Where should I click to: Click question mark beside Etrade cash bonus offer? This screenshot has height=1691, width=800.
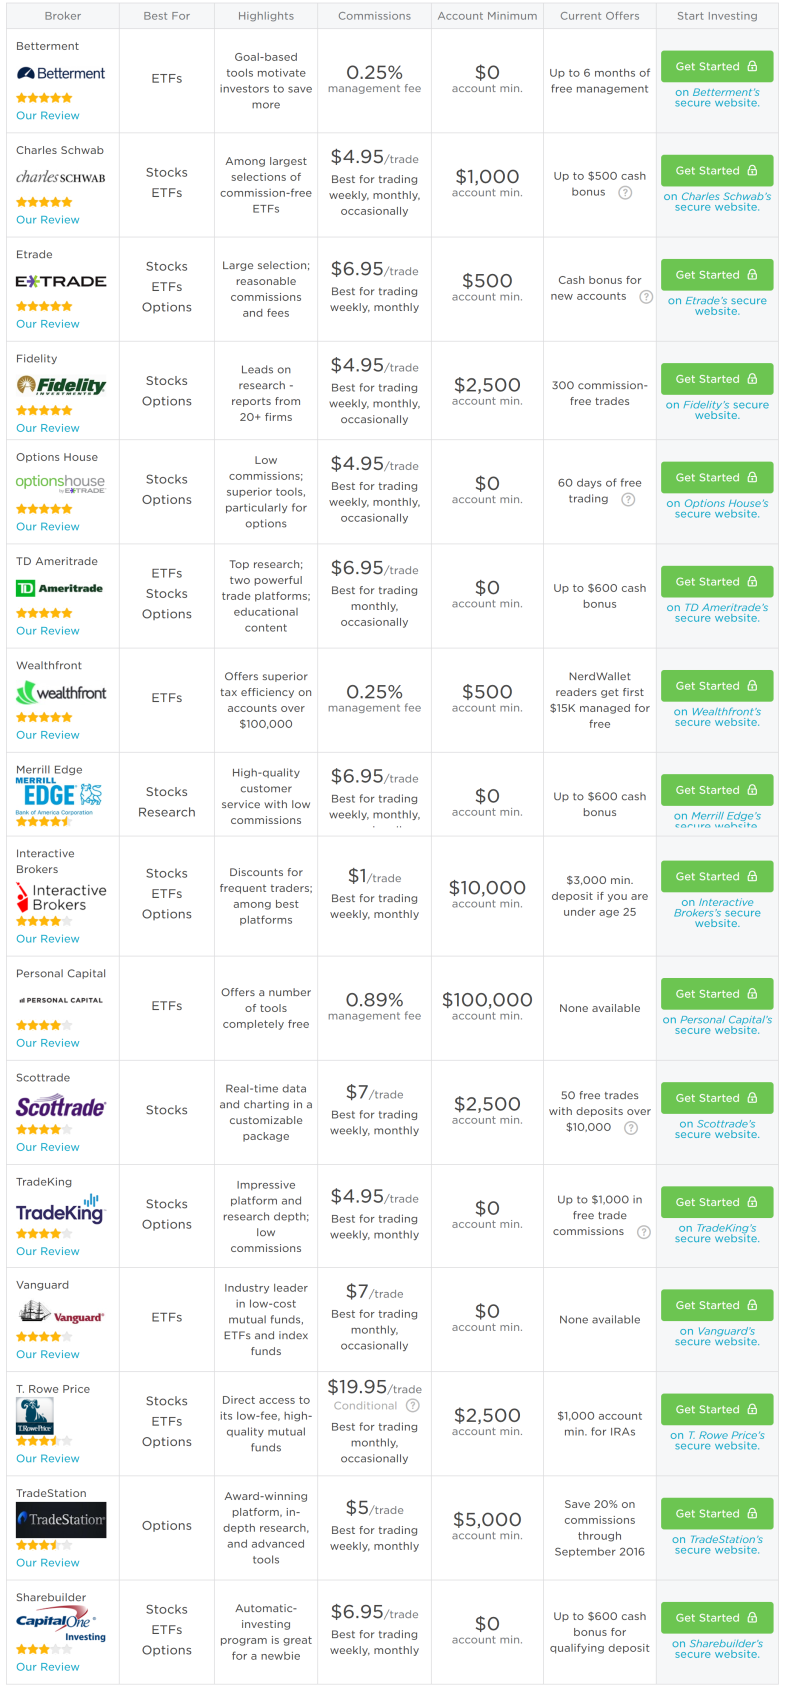646,297
